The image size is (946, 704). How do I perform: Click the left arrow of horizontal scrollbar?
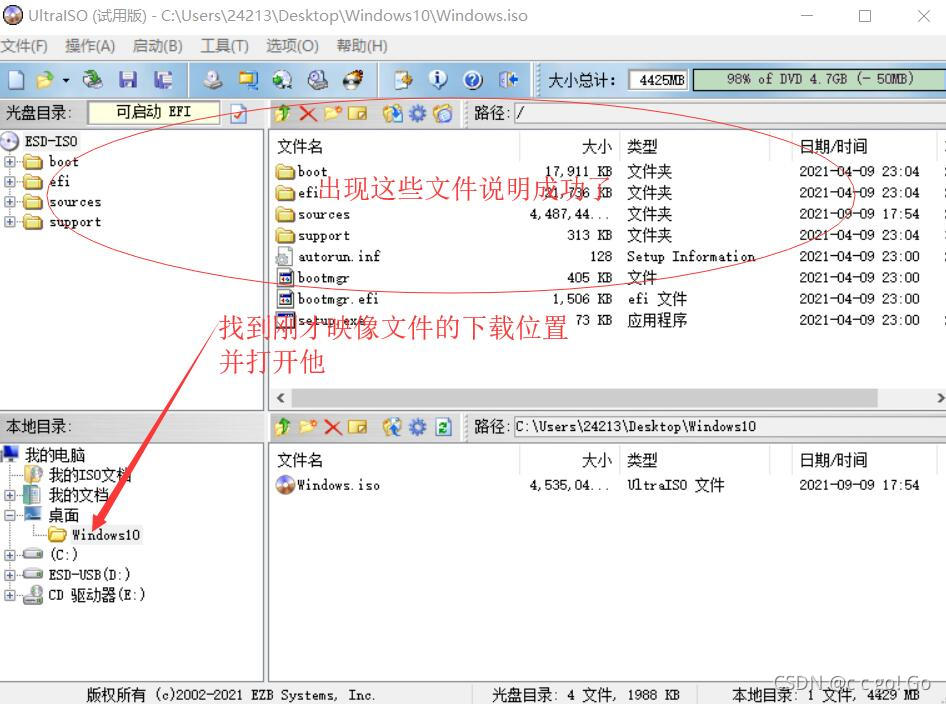(x=281, y=398)
